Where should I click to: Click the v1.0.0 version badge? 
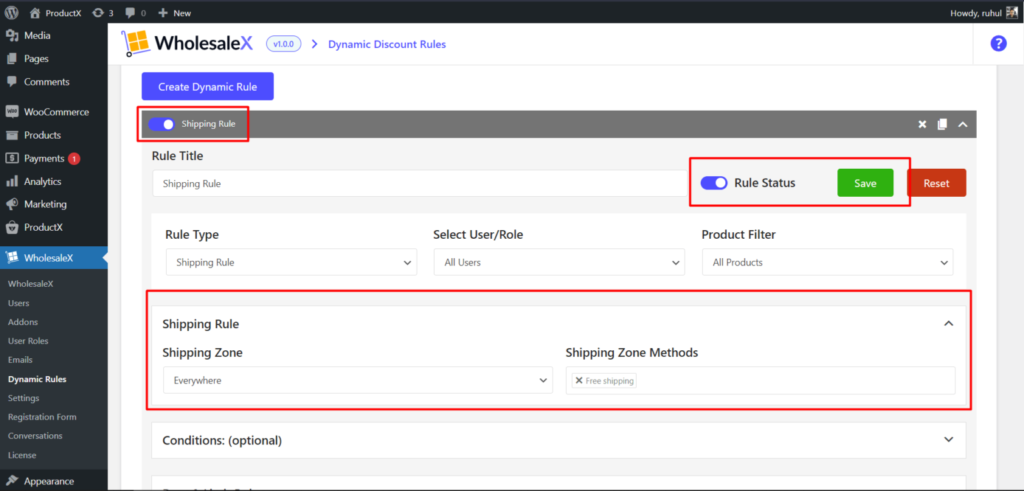click(x=283, y=44)
